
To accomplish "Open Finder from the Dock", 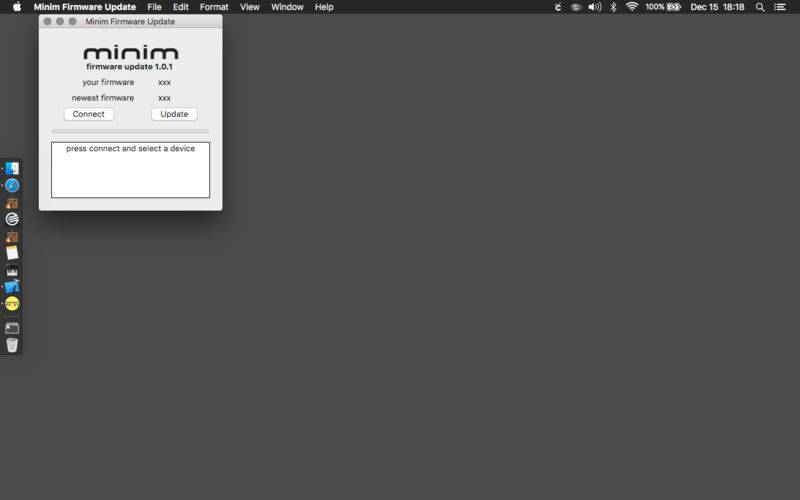I will (12, 168).
